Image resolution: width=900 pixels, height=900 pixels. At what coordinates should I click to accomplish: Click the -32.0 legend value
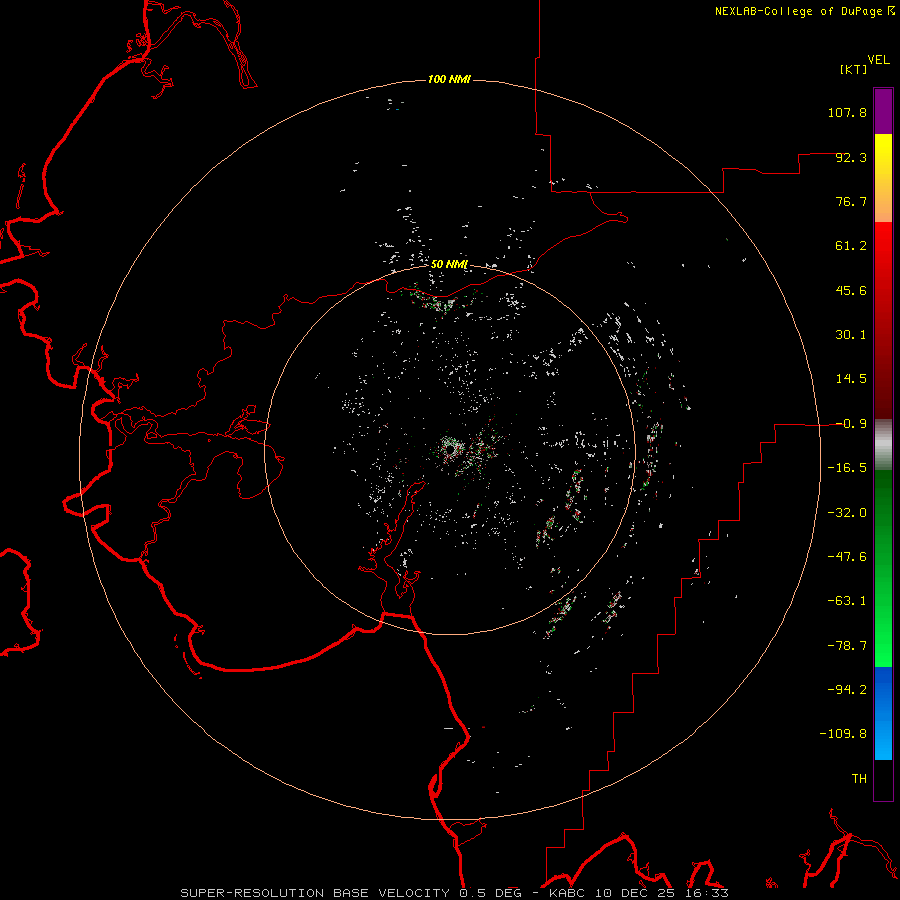(847, 513)
